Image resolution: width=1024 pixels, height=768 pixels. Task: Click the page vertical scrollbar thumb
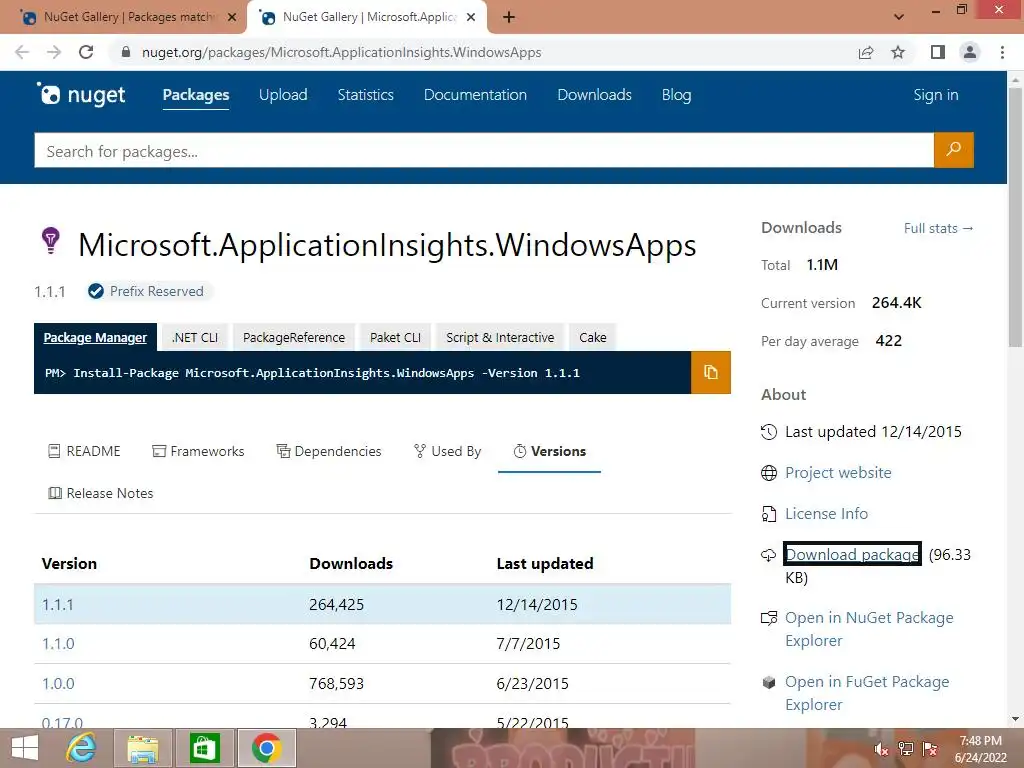tap(1015, 218)
